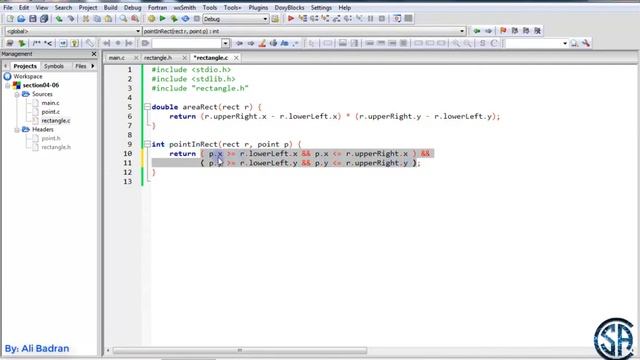Click the Pause debugger icon

pyautogui.click(x=371, y=19)
